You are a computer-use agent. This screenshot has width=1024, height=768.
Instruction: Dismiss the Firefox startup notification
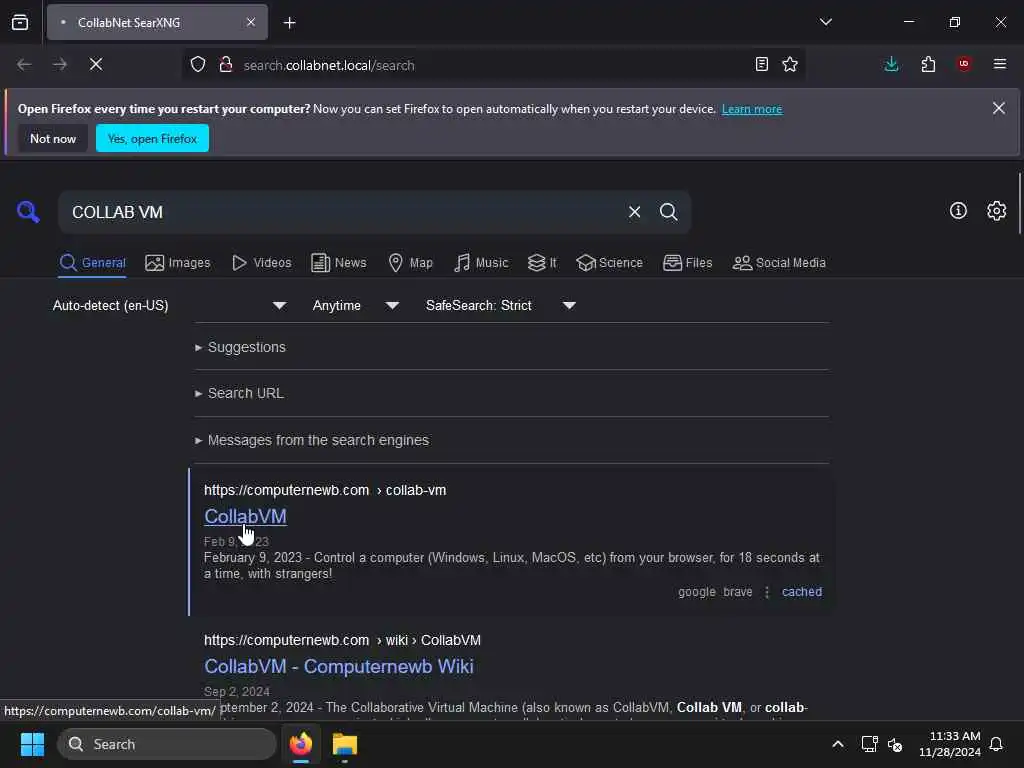click(x=999, y=108)
